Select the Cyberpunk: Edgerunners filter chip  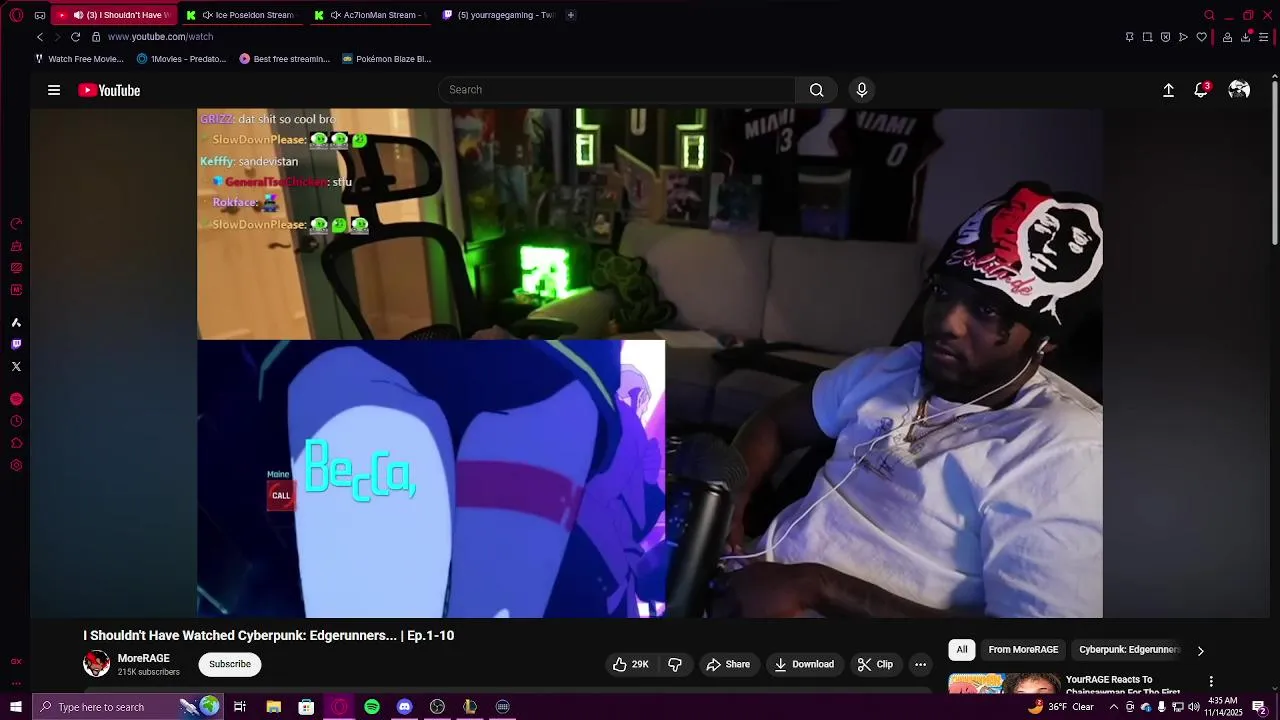click(x=1130, y=650)
